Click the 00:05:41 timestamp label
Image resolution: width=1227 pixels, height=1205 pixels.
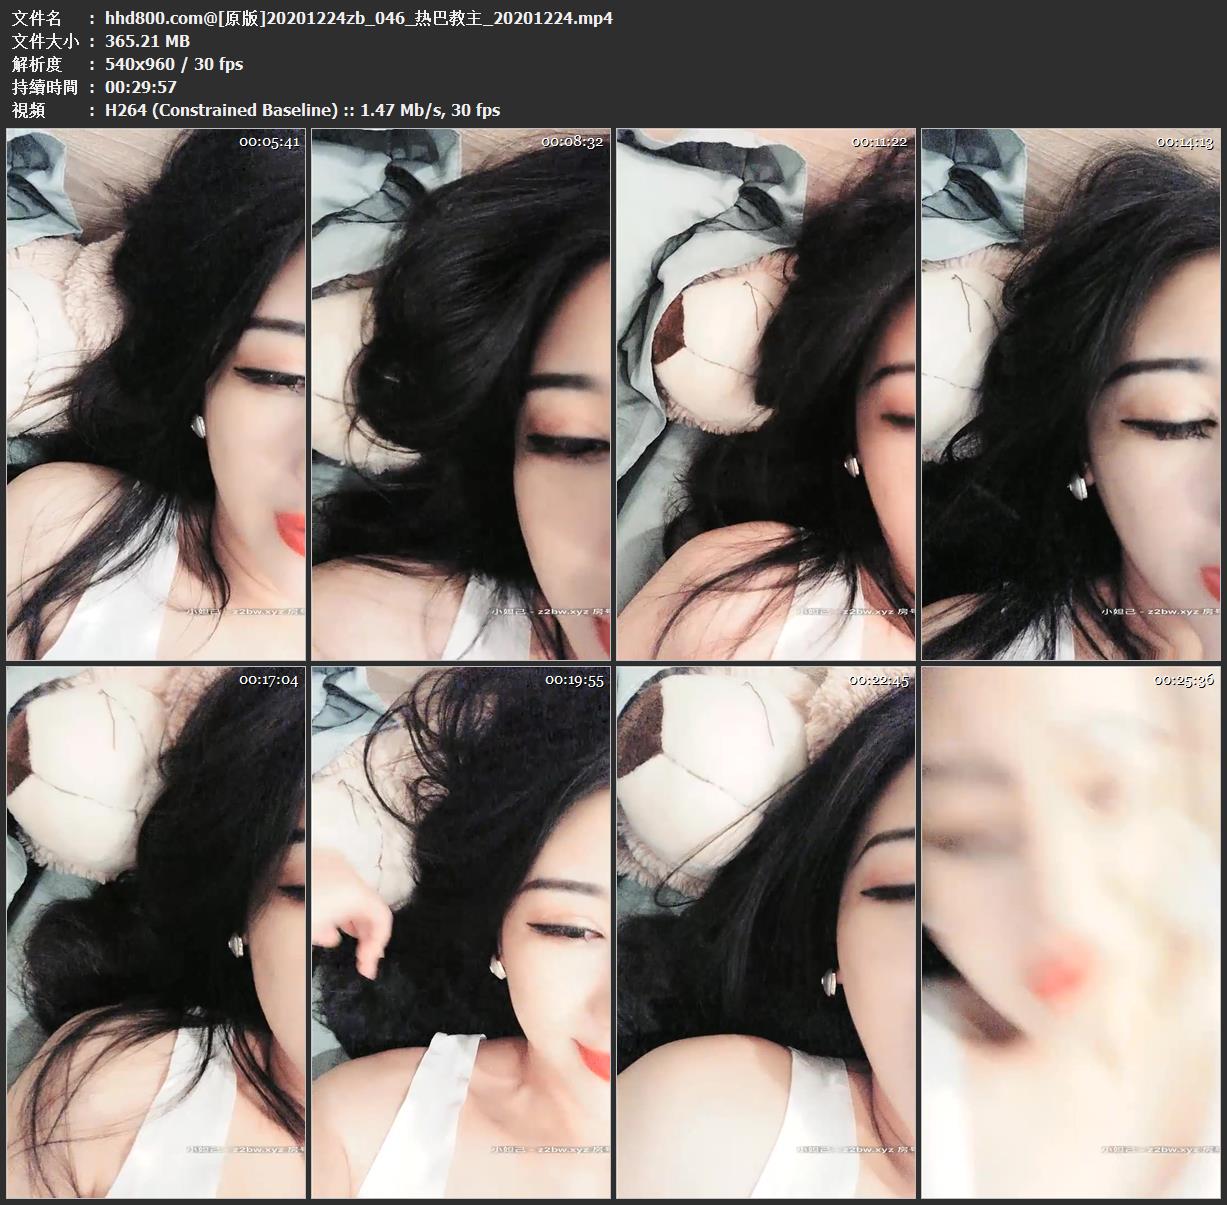[x=269, y=142]
